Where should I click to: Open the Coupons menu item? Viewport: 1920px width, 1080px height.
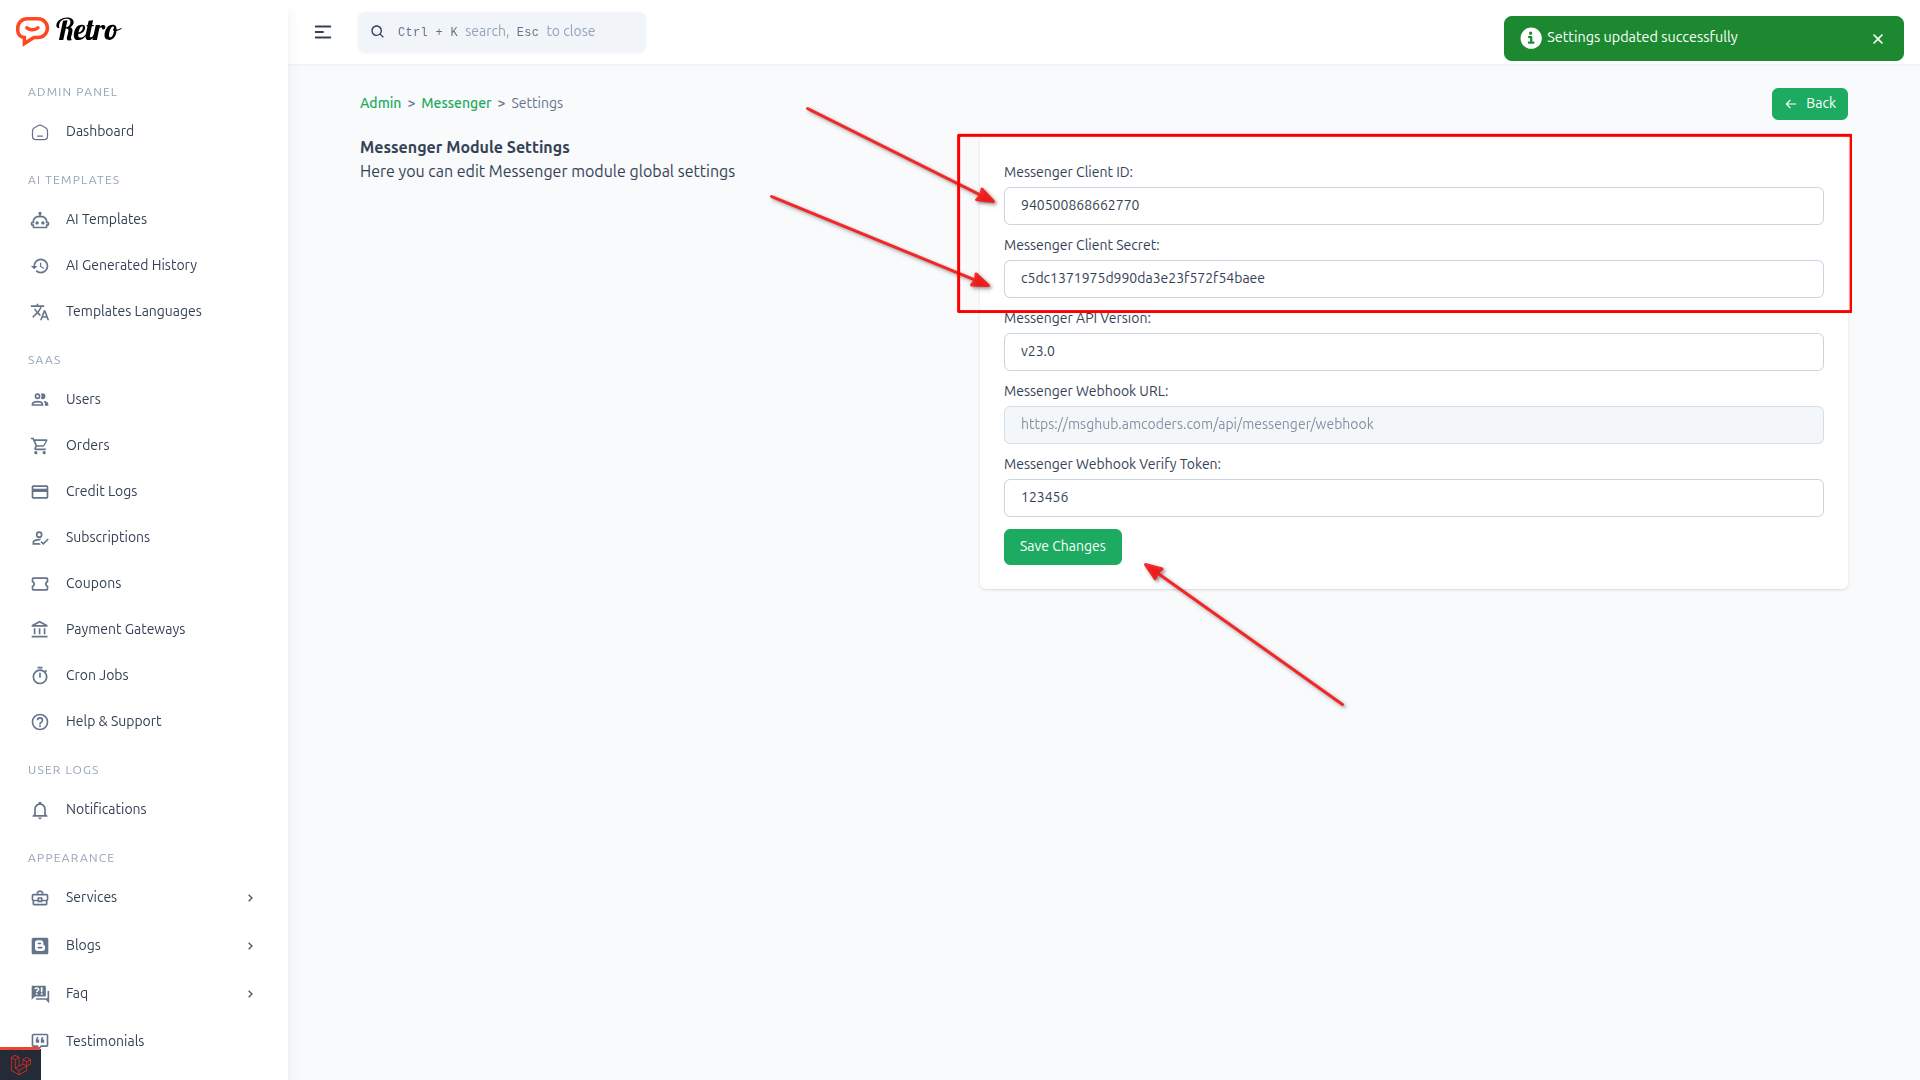(93, 583)
